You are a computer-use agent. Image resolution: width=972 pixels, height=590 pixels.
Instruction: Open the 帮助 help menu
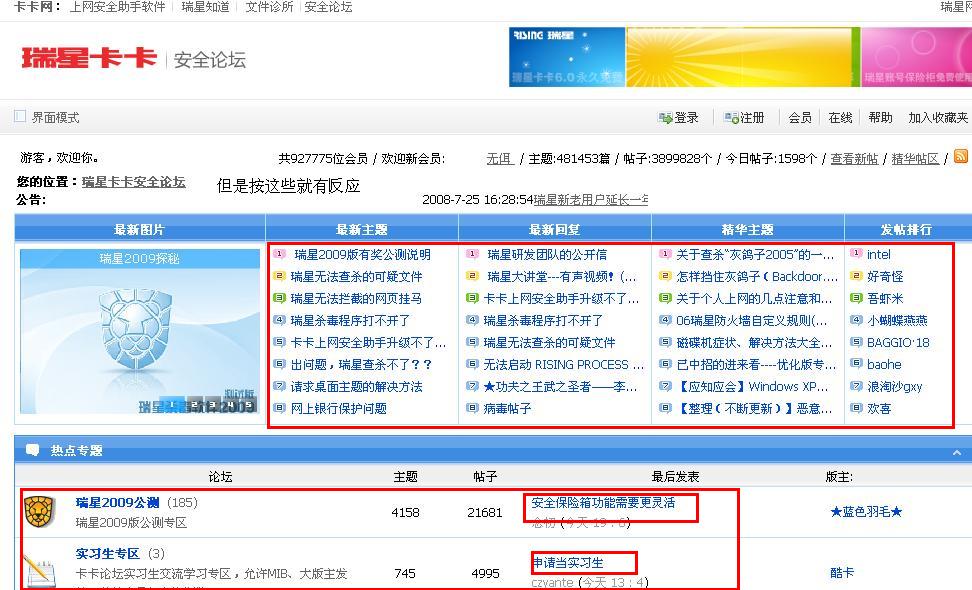pyautogui.click(x=880, y=118)
